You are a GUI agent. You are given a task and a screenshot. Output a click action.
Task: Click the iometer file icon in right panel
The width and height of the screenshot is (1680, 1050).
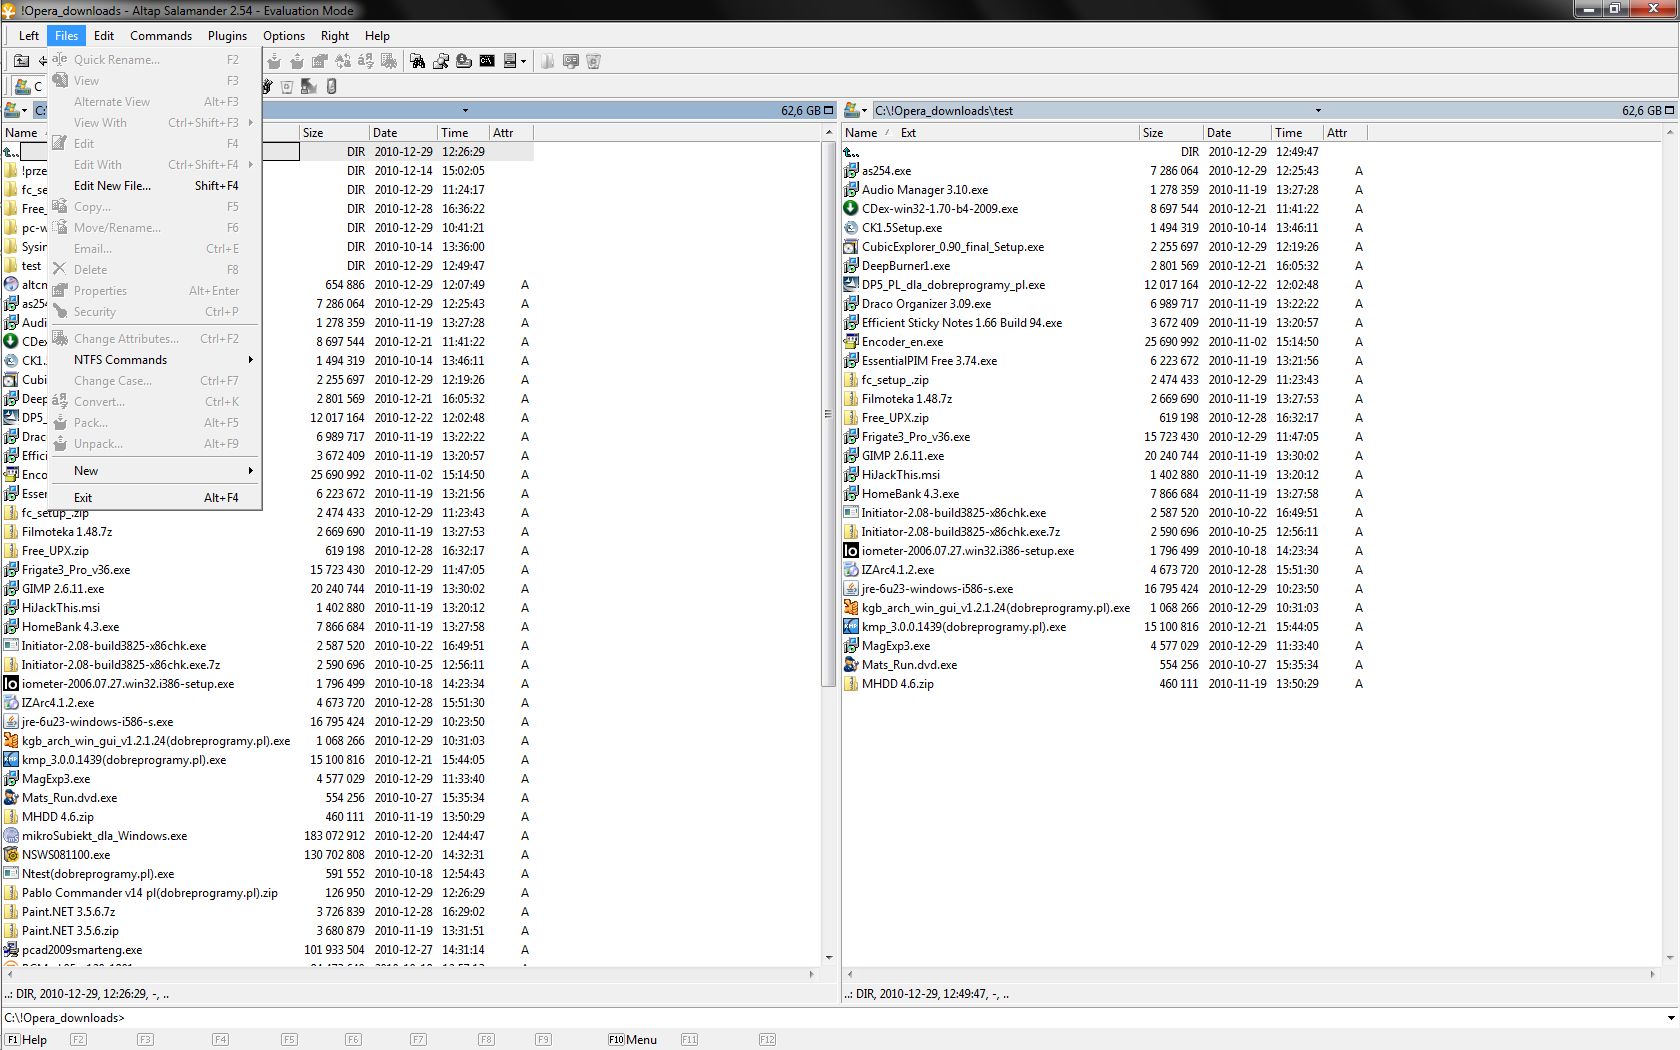(851, 551)
